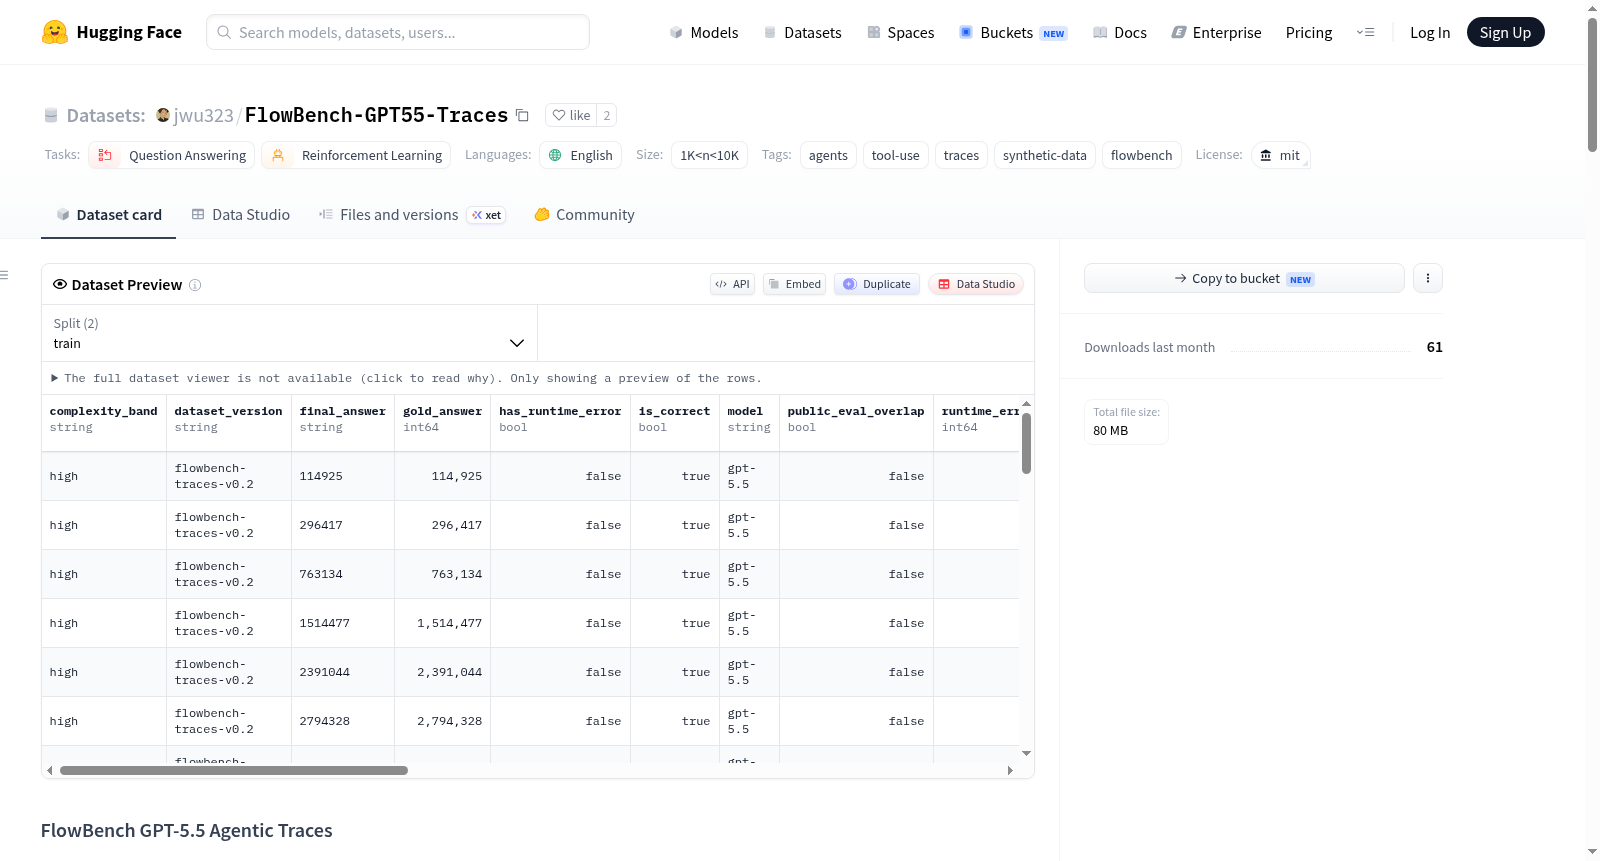
Task: Select the Dataset card tab
Action: (x=108, y=214)
